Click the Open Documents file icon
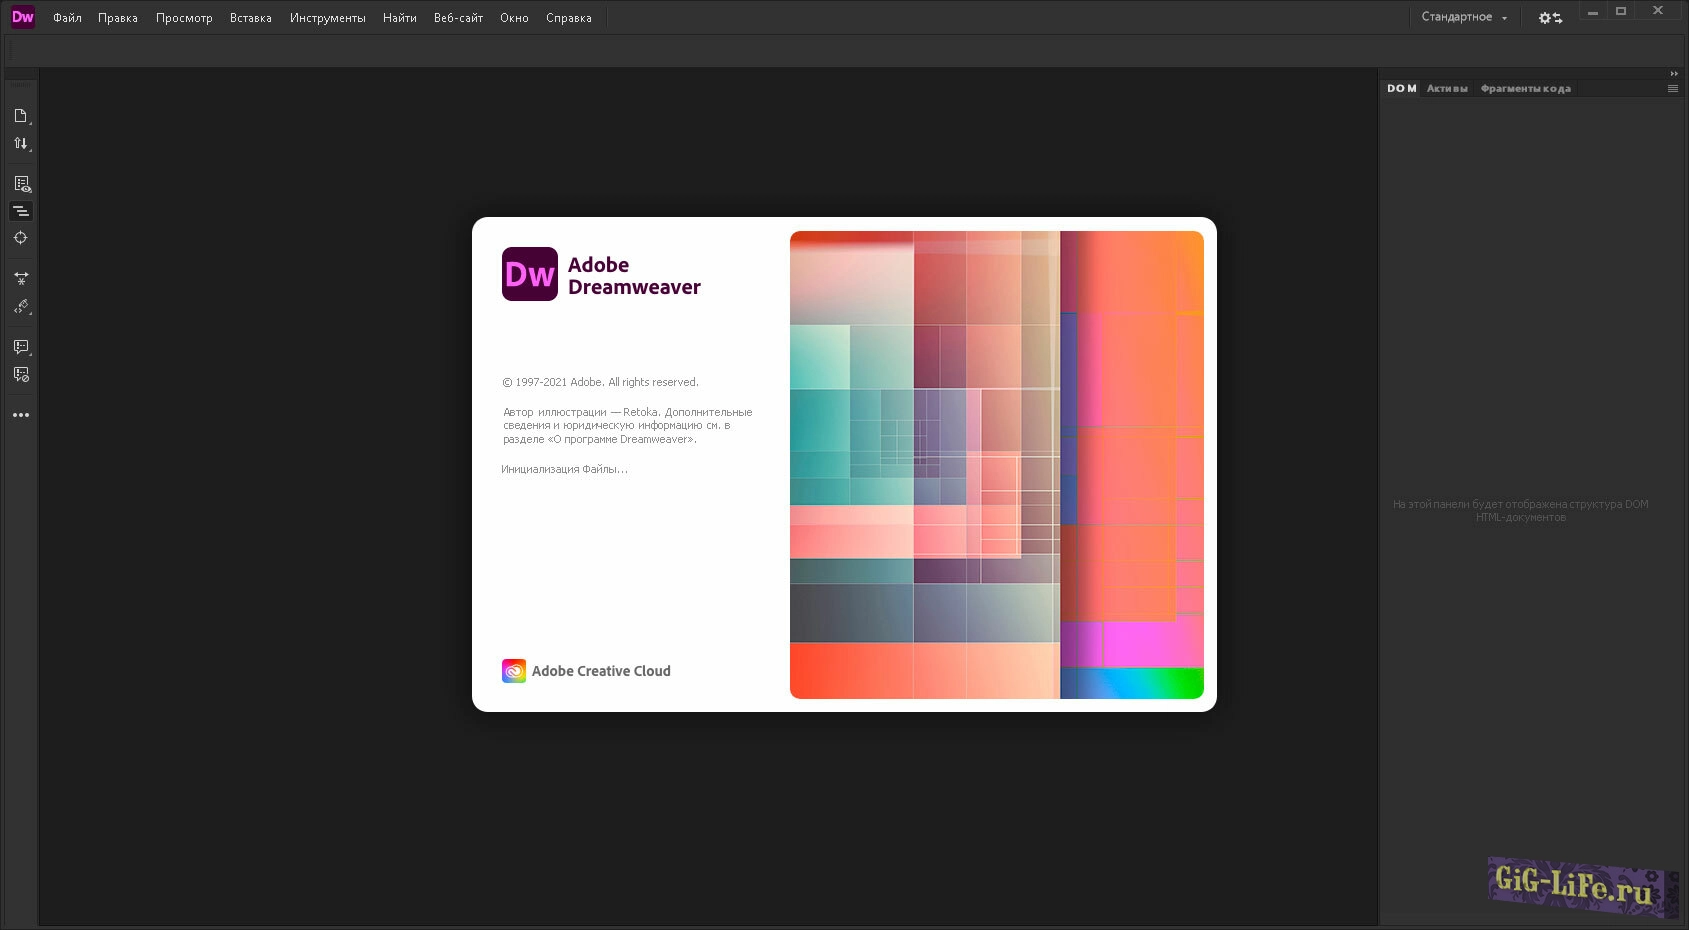 (x=20, y=116)
